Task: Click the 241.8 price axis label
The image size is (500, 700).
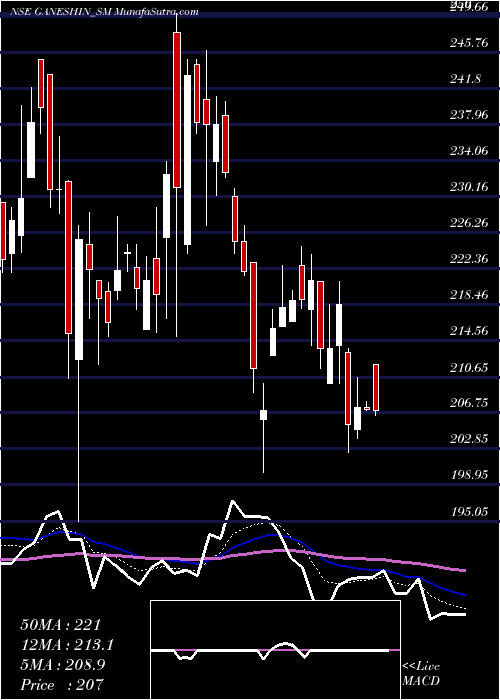Action: tap(466, 79)
